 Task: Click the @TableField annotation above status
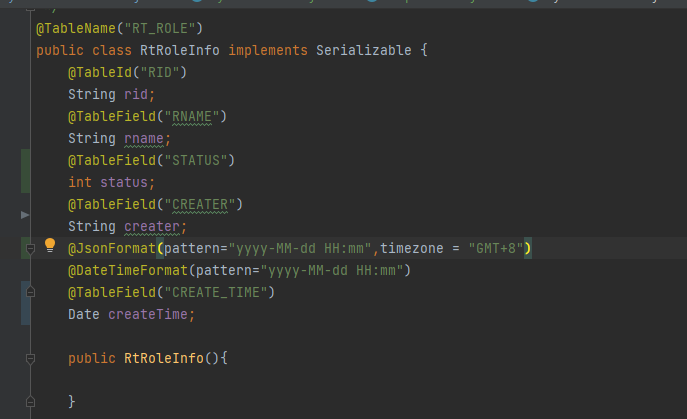112,160
